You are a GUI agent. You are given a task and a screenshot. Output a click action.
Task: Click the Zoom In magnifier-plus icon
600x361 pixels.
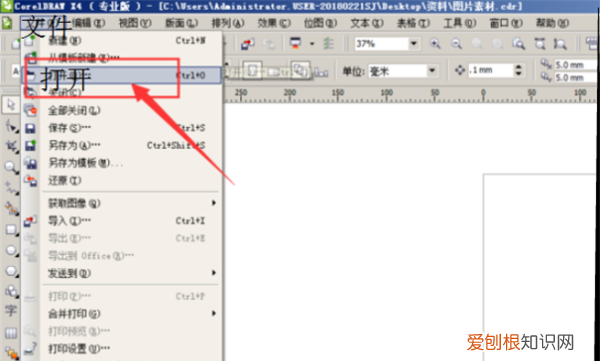click(435, 44)
